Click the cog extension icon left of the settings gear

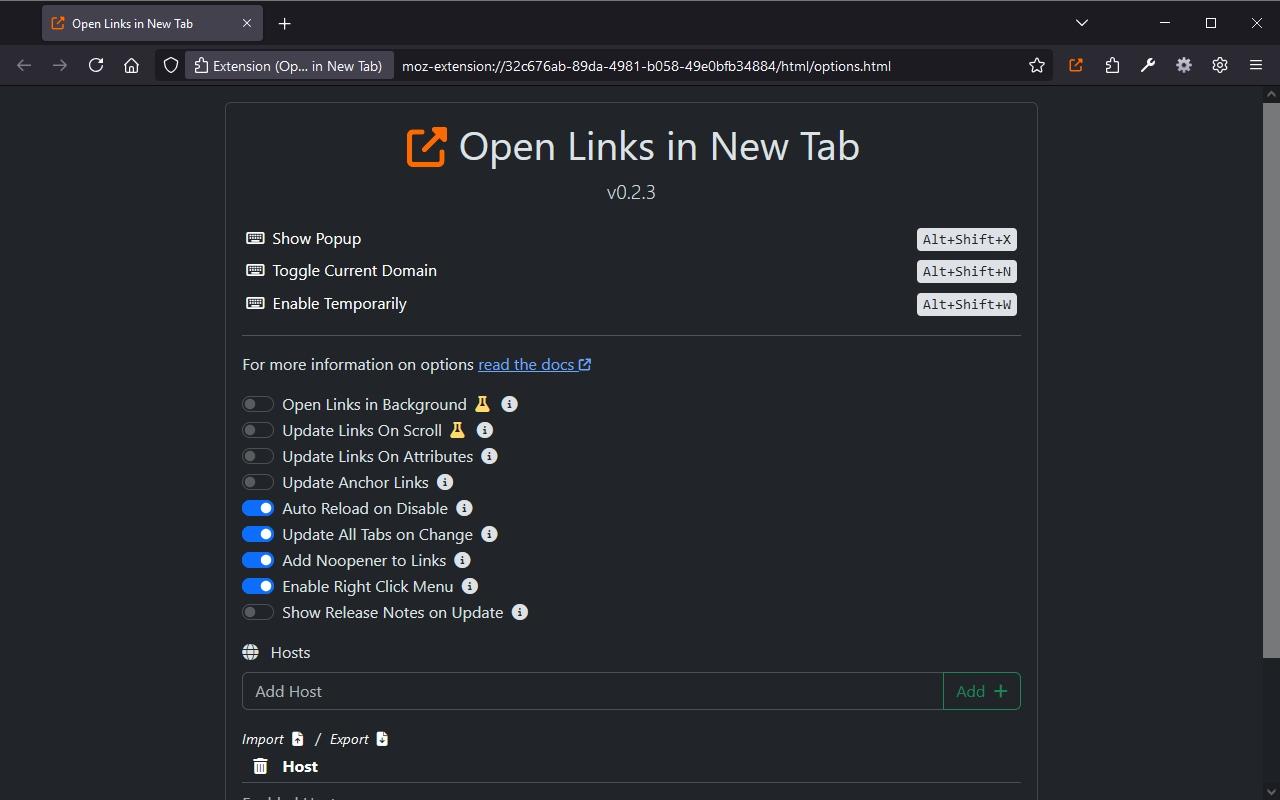(x=1184, y=66)
